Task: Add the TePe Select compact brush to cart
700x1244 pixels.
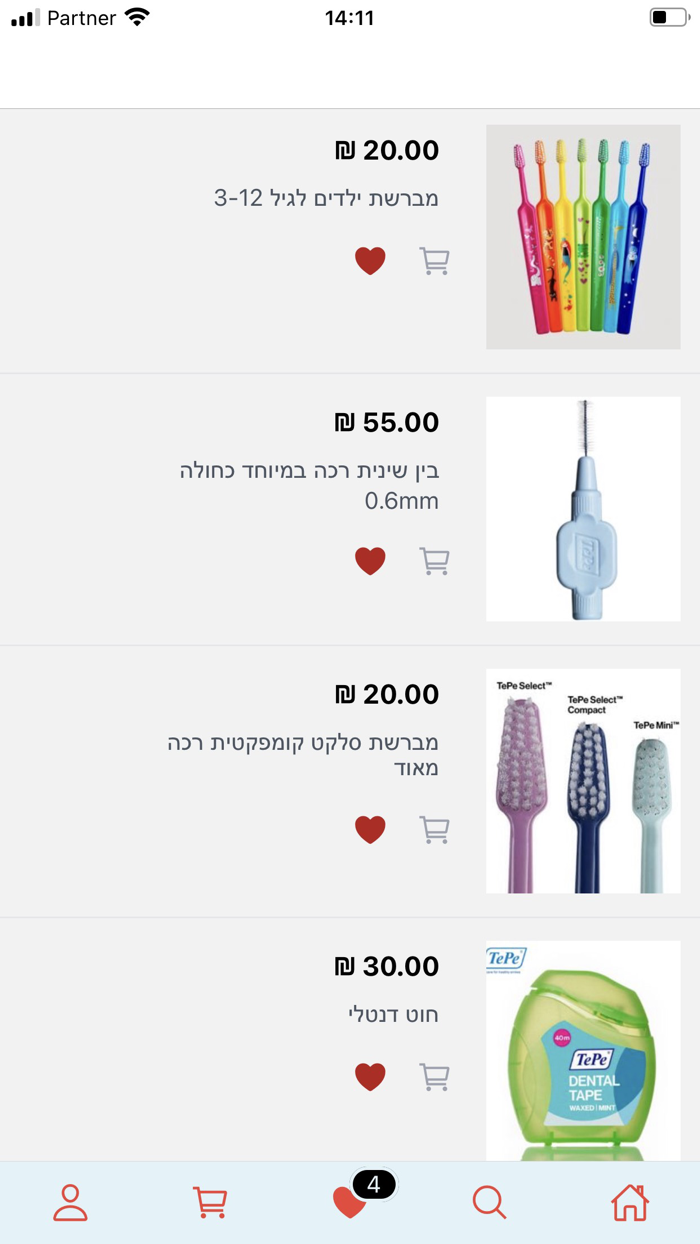Action: click(434, 829)
